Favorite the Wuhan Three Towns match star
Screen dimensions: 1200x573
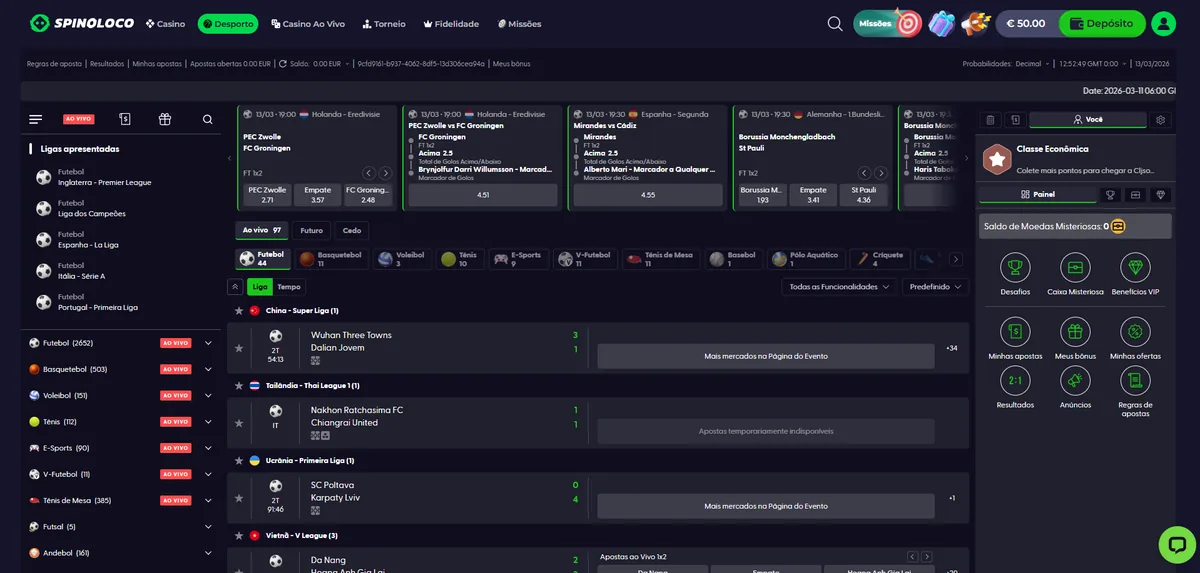pyautogui.click(x=238, y=348)
